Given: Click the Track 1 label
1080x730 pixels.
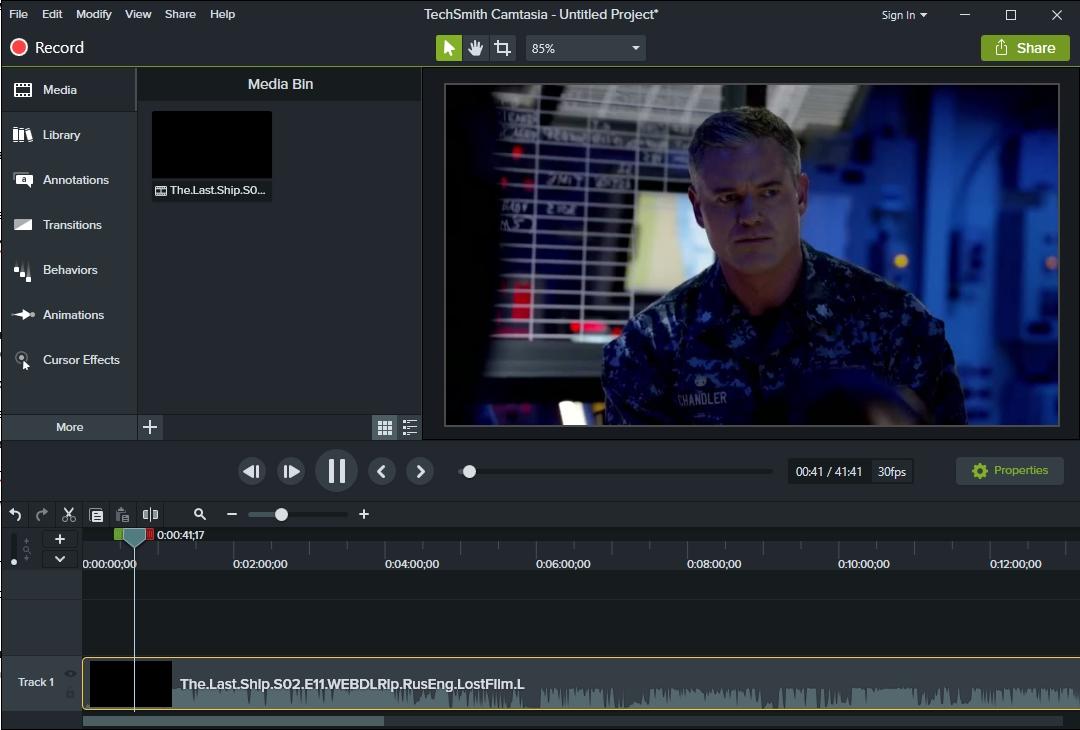Looking at the screenshot, I should (x=36, y=682).
